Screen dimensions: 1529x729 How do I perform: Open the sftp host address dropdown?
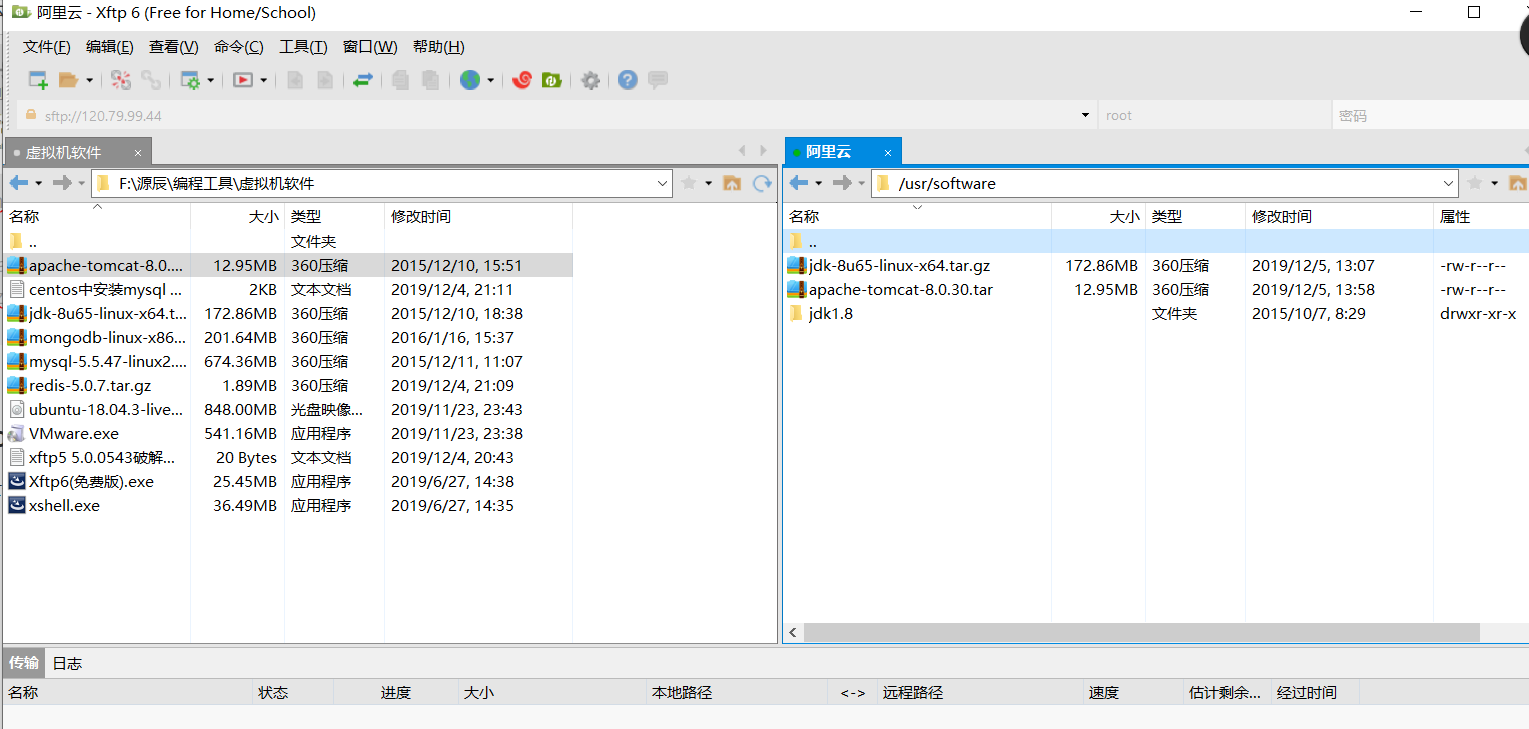pyautogui.click(x=1086, y=115)
